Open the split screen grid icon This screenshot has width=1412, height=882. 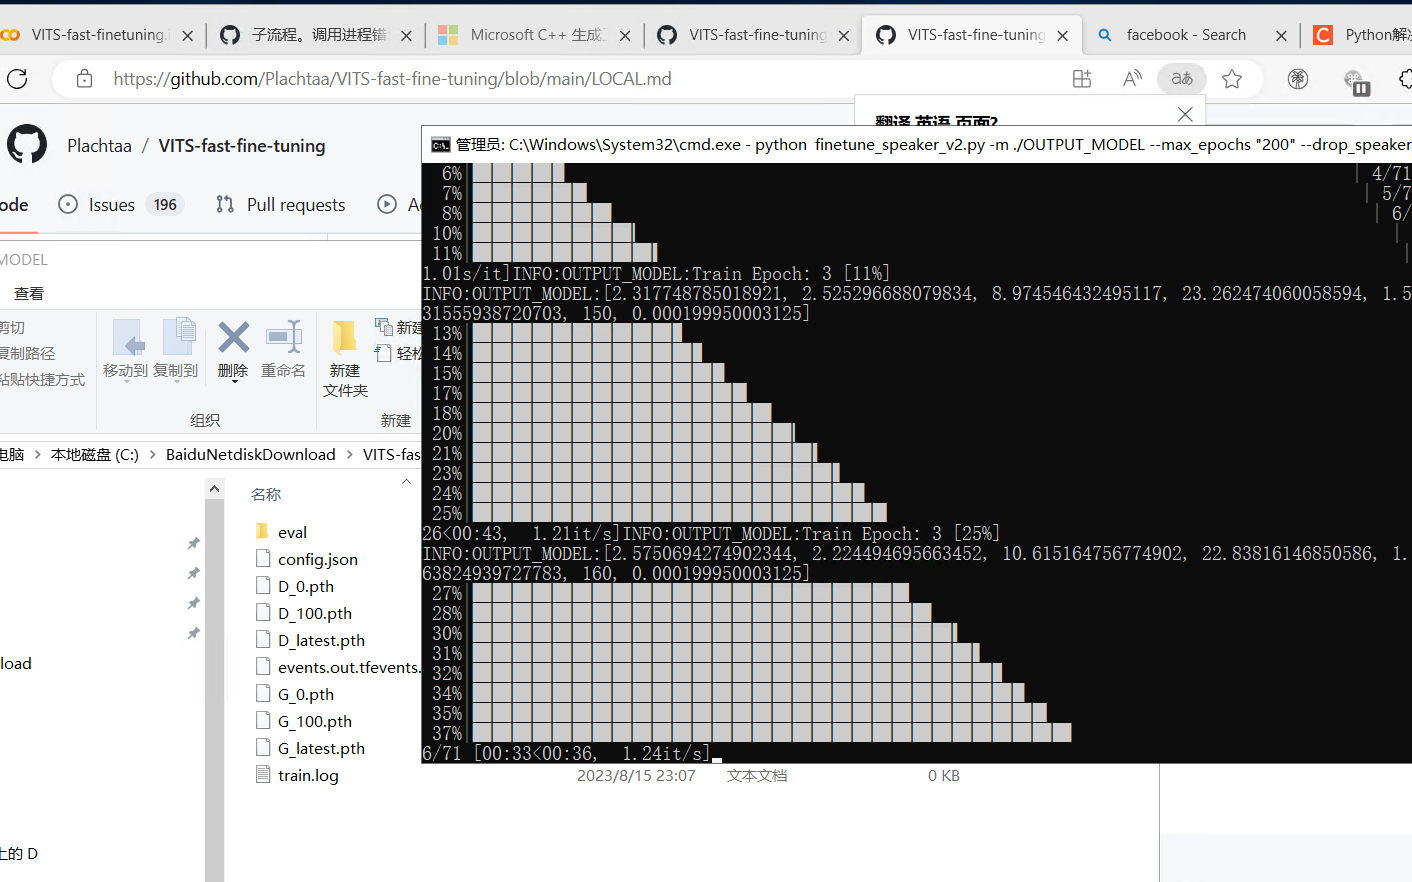1082,79
